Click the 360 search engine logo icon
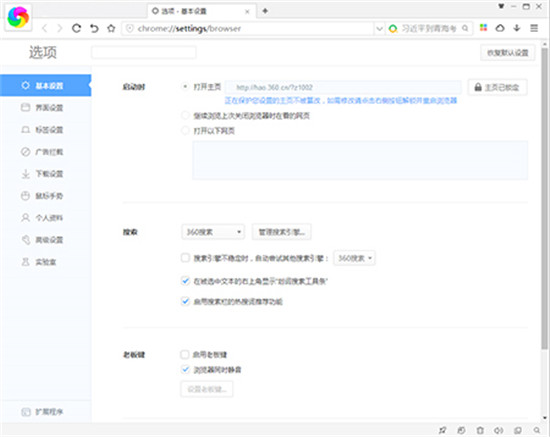Image resolution: width=550 pixels, height=437 pixels. 393,28
